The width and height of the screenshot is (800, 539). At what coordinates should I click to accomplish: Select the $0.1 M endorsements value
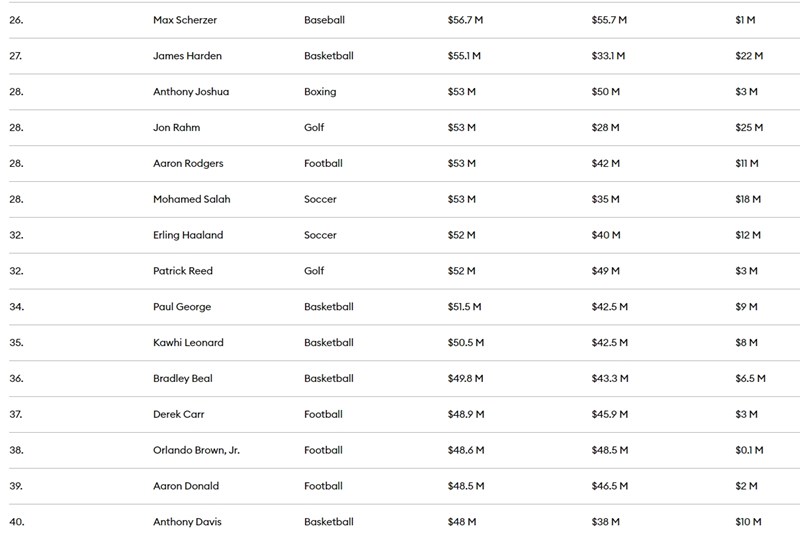point(749,450)
